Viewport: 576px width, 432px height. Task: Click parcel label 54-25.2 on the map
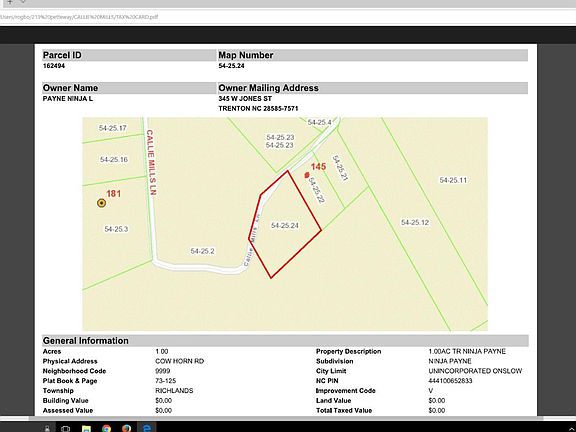[x=202, y=251]
